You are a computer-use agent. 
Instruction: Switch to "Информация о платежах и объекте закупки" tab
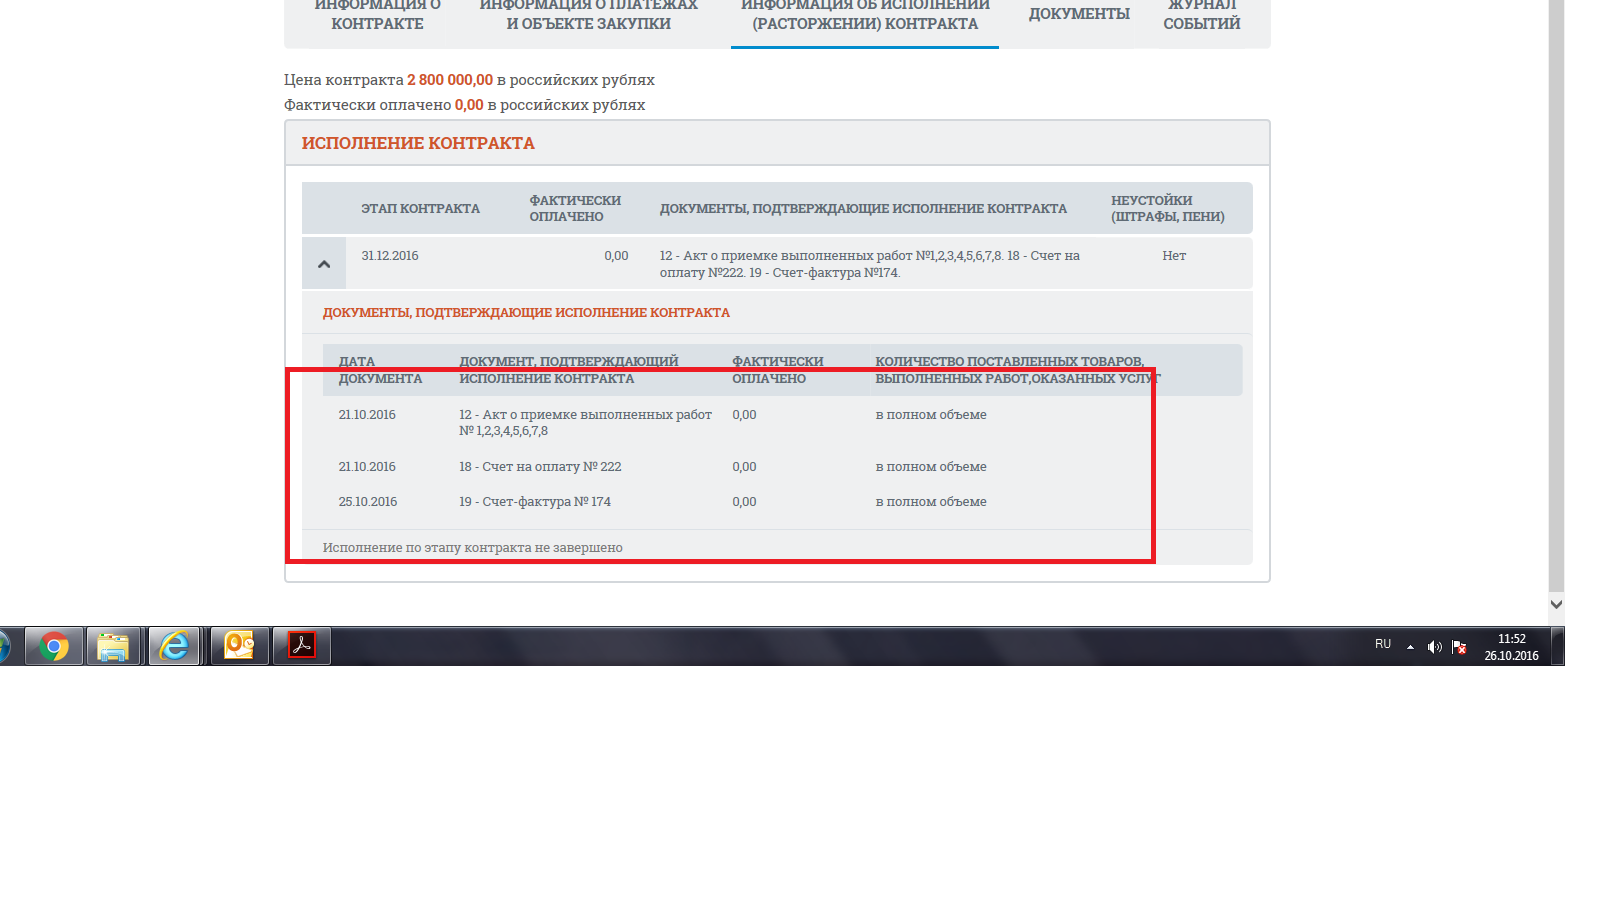click(588, 14)
